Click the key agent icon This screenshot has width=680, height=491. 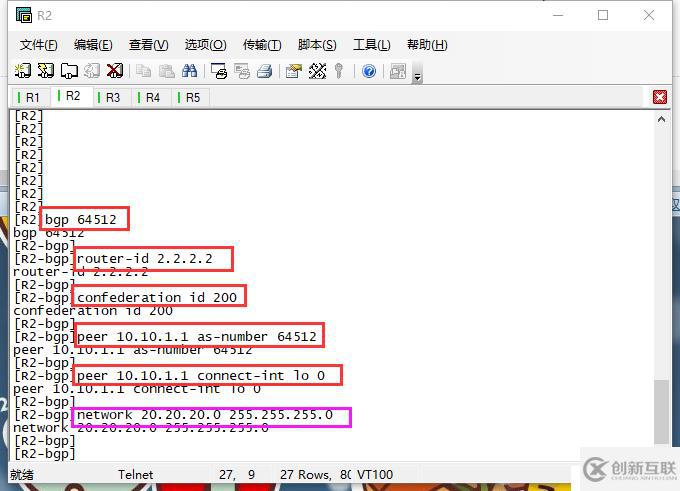(x=339, y=71)
